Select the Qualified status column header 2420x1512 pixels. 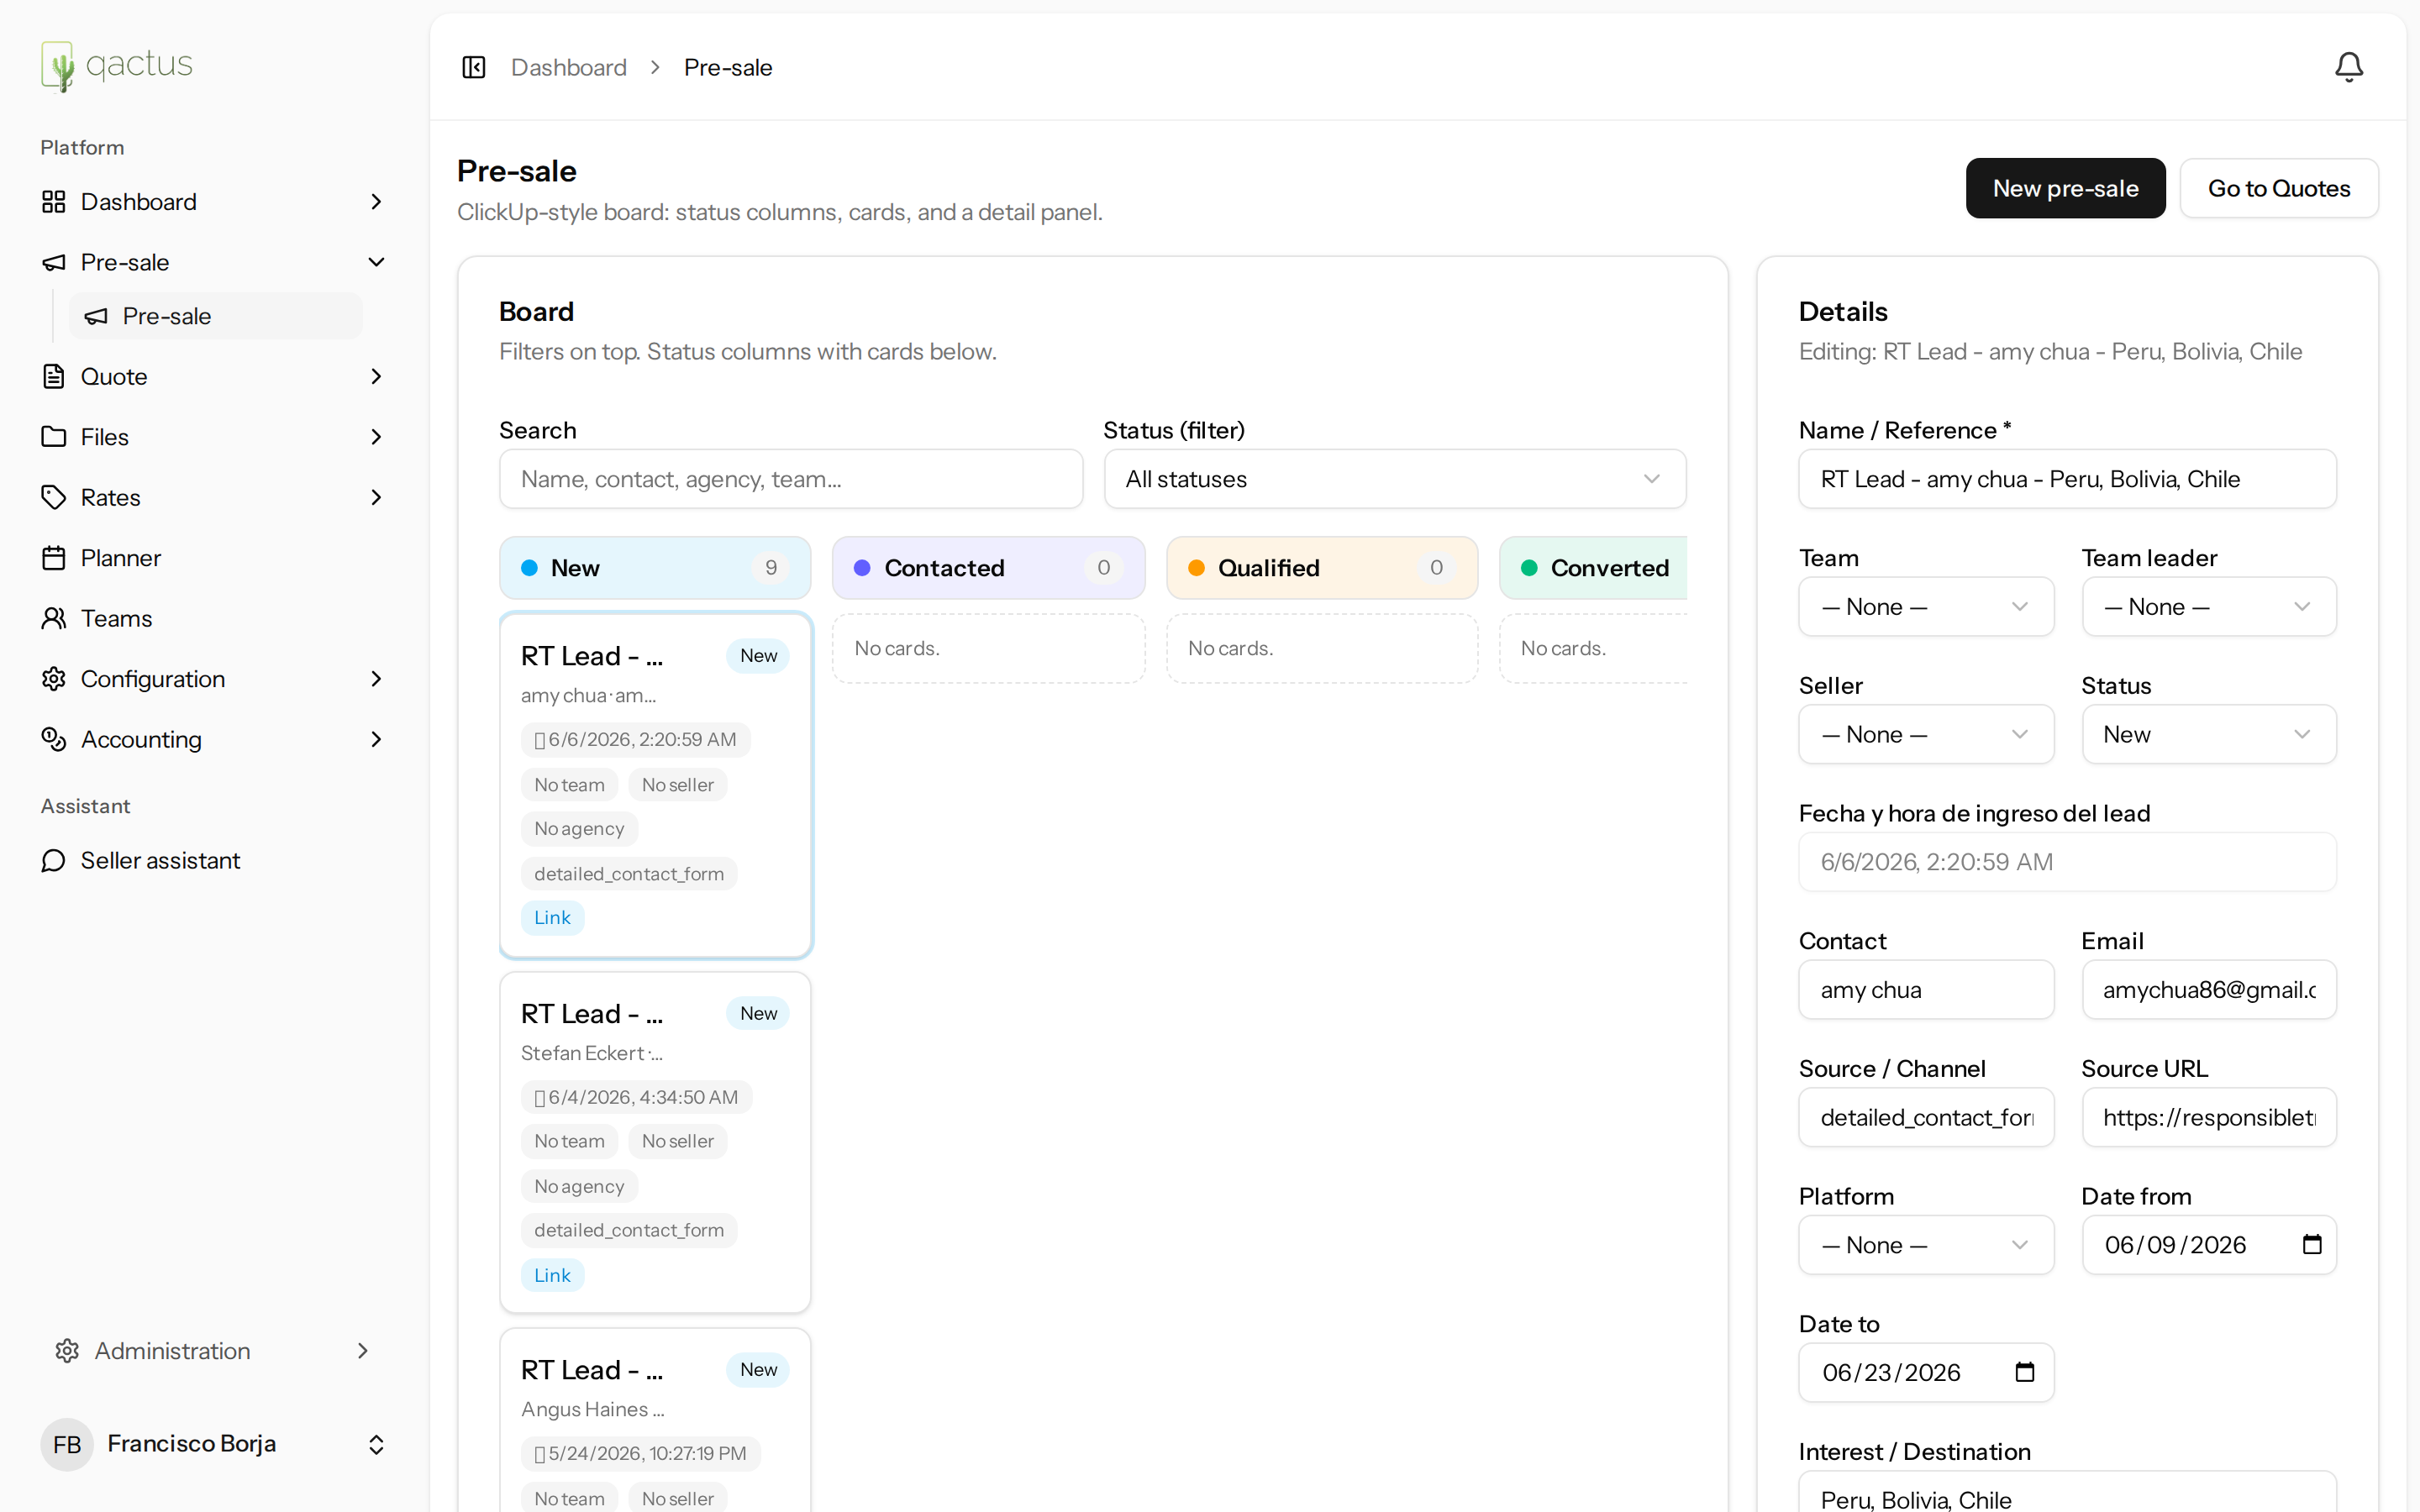pyautogui.click(x=1322, y=568)
